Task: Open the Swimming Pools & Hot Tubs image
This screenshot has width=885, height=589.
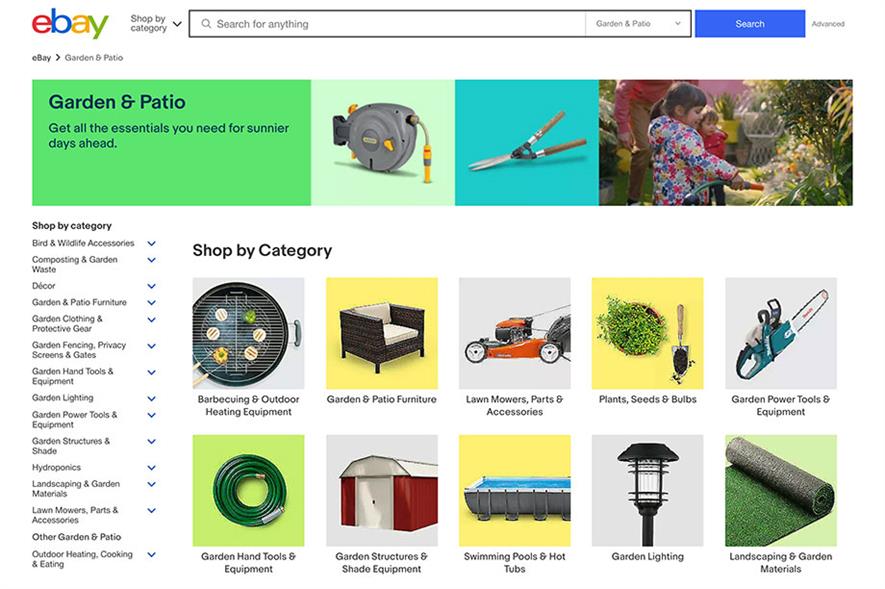Action: point(515,490)
